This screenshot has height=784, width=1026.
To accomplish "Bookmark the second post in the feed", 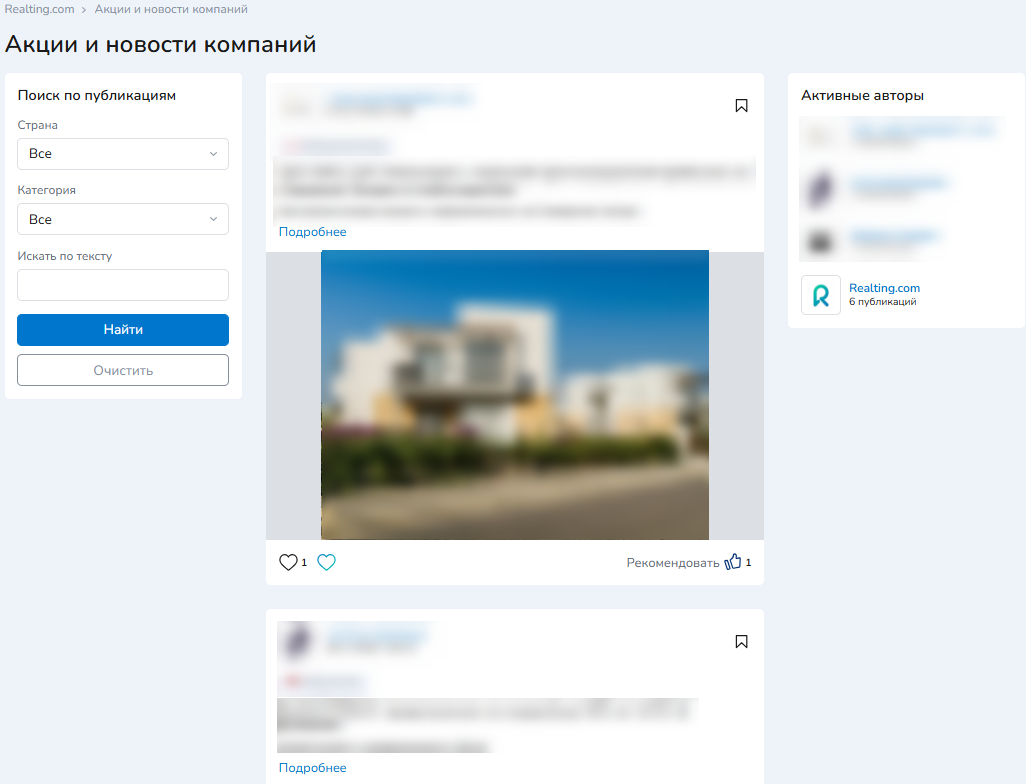I will (741, 642).
